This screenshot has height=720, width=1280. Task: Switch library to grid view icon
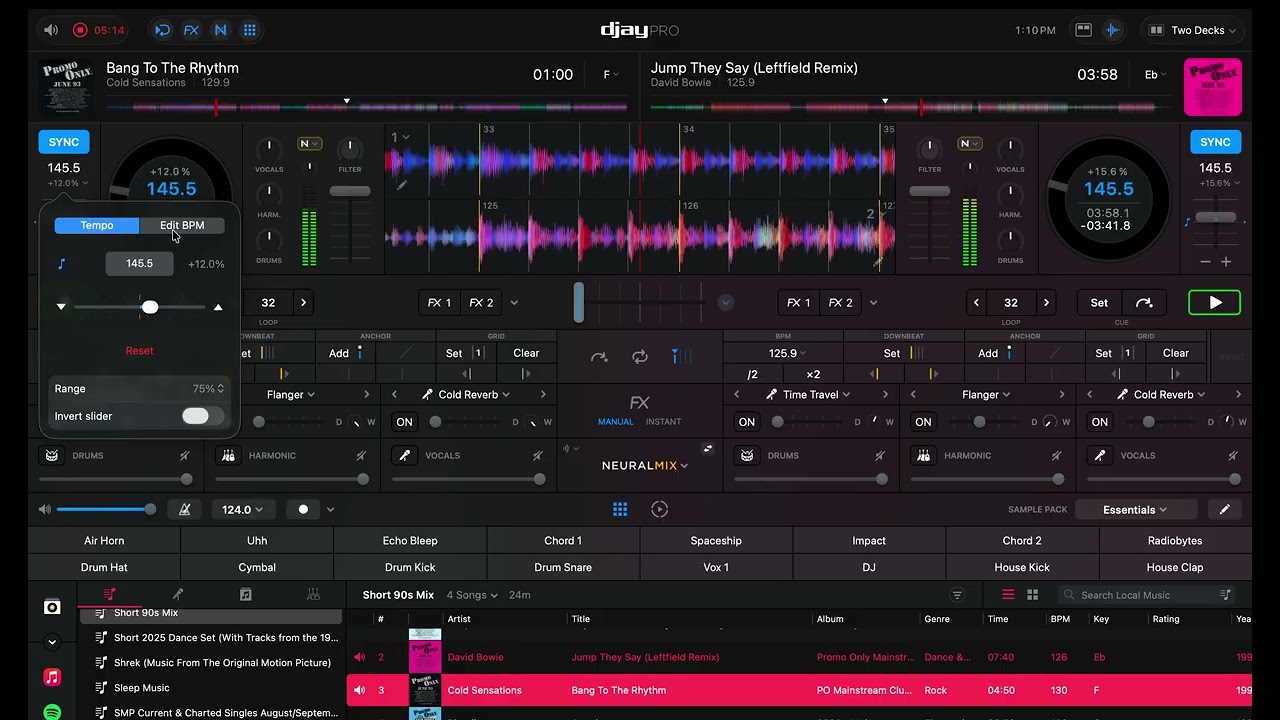click(1033, 595)
